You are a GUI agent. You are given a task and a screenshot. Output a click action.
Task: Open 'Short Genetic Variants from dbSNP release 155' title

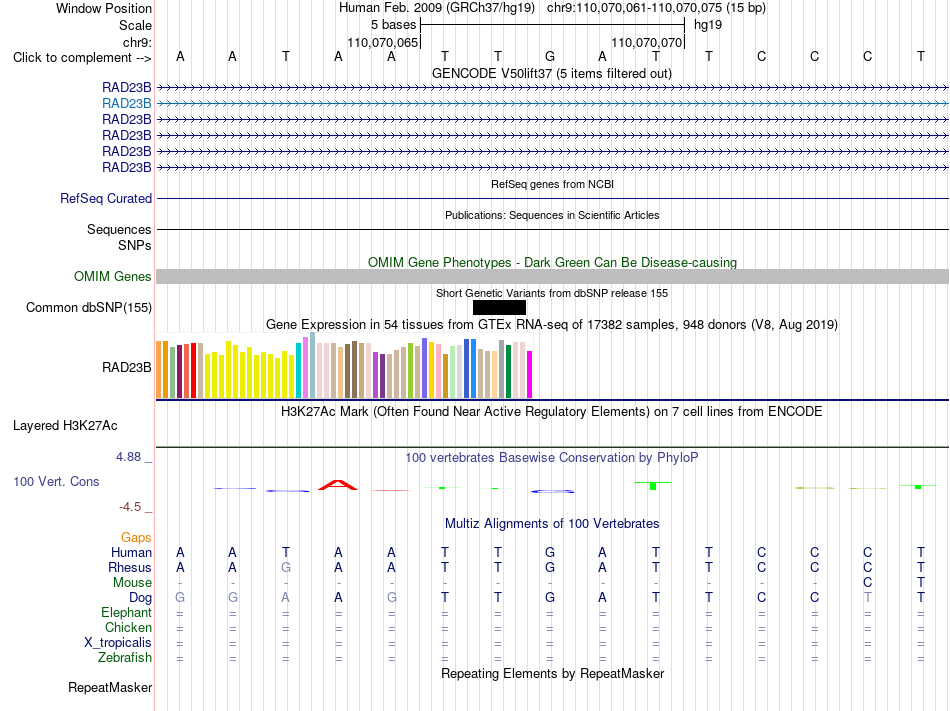click(552, 293)
